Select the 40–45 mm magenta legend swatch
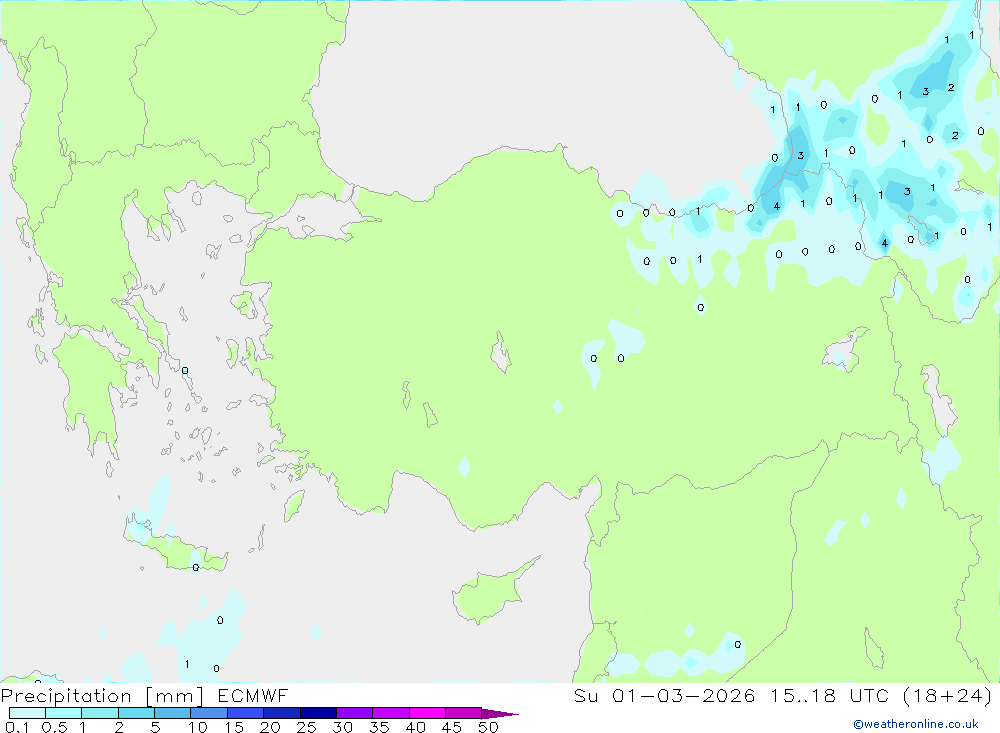 coord(427,713)
